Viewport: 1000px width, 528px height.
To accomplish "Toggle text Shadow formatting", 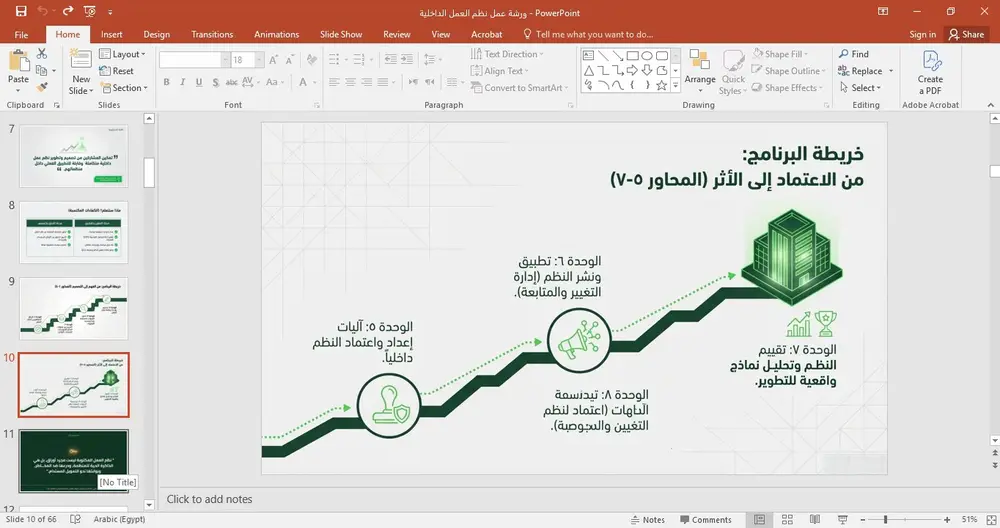I will pyautogui.click(x=216, y=82).
